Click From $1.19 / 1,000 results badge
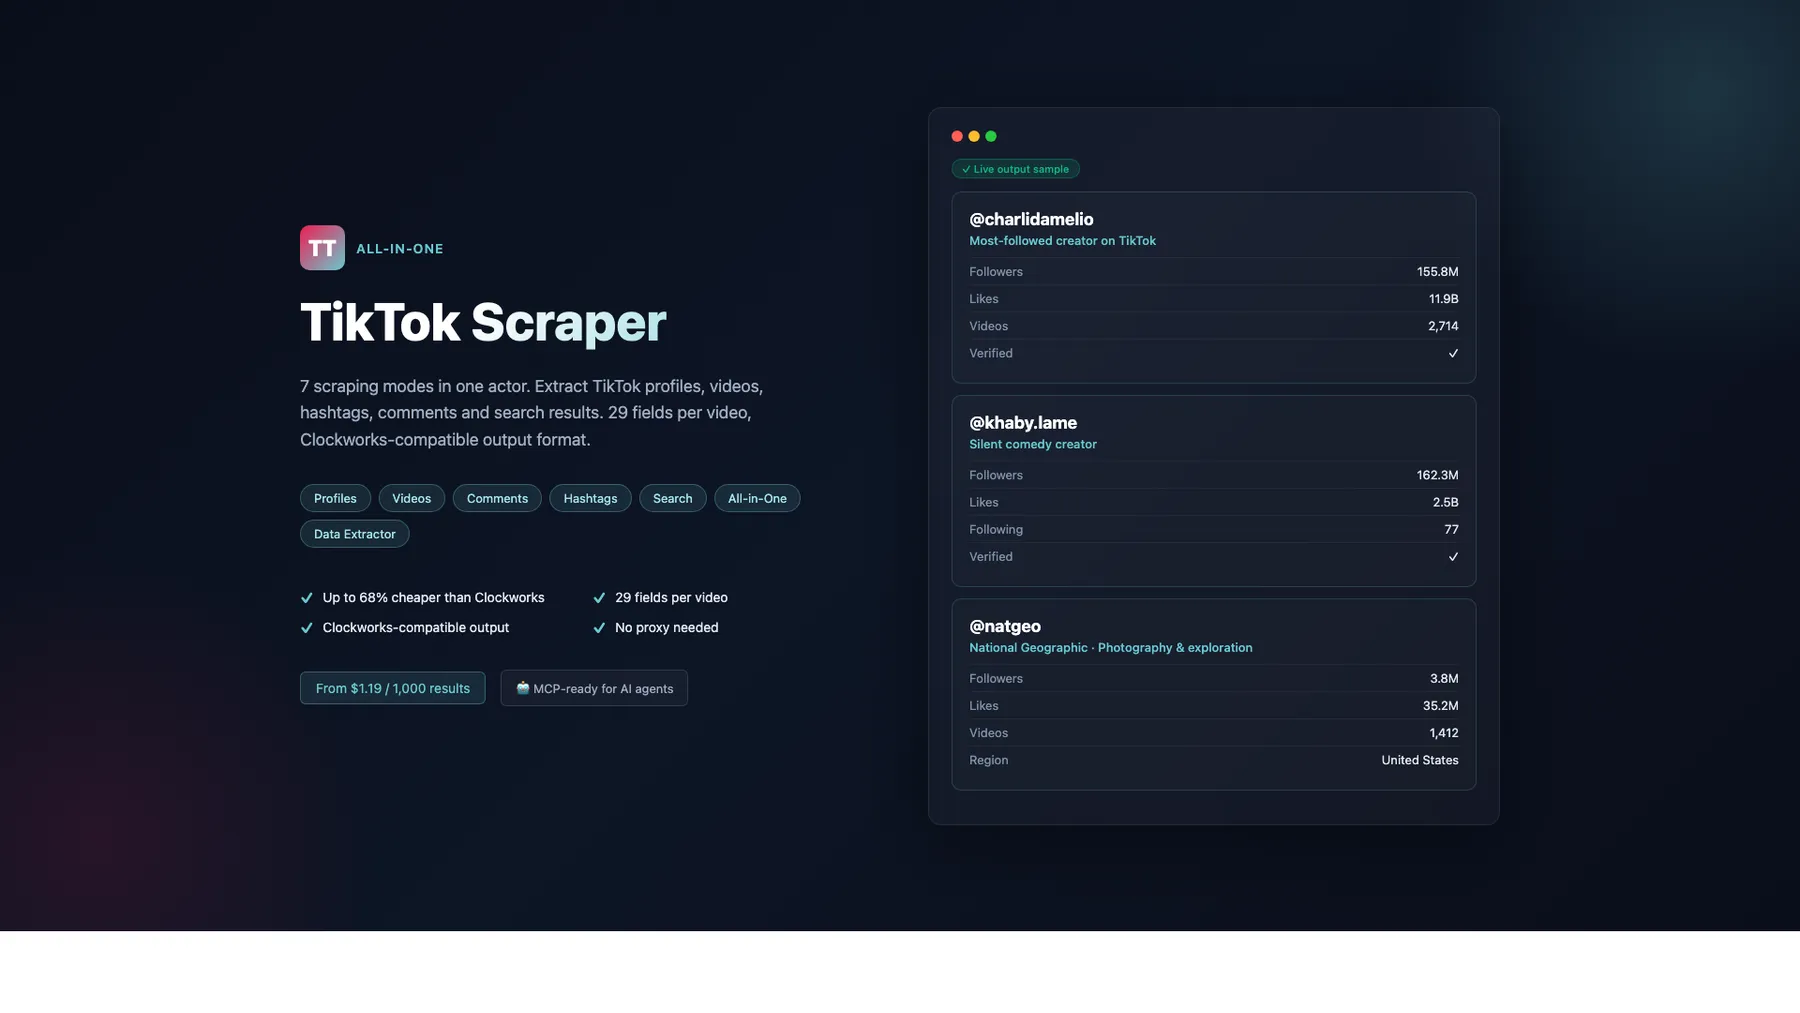 [392, 688]
